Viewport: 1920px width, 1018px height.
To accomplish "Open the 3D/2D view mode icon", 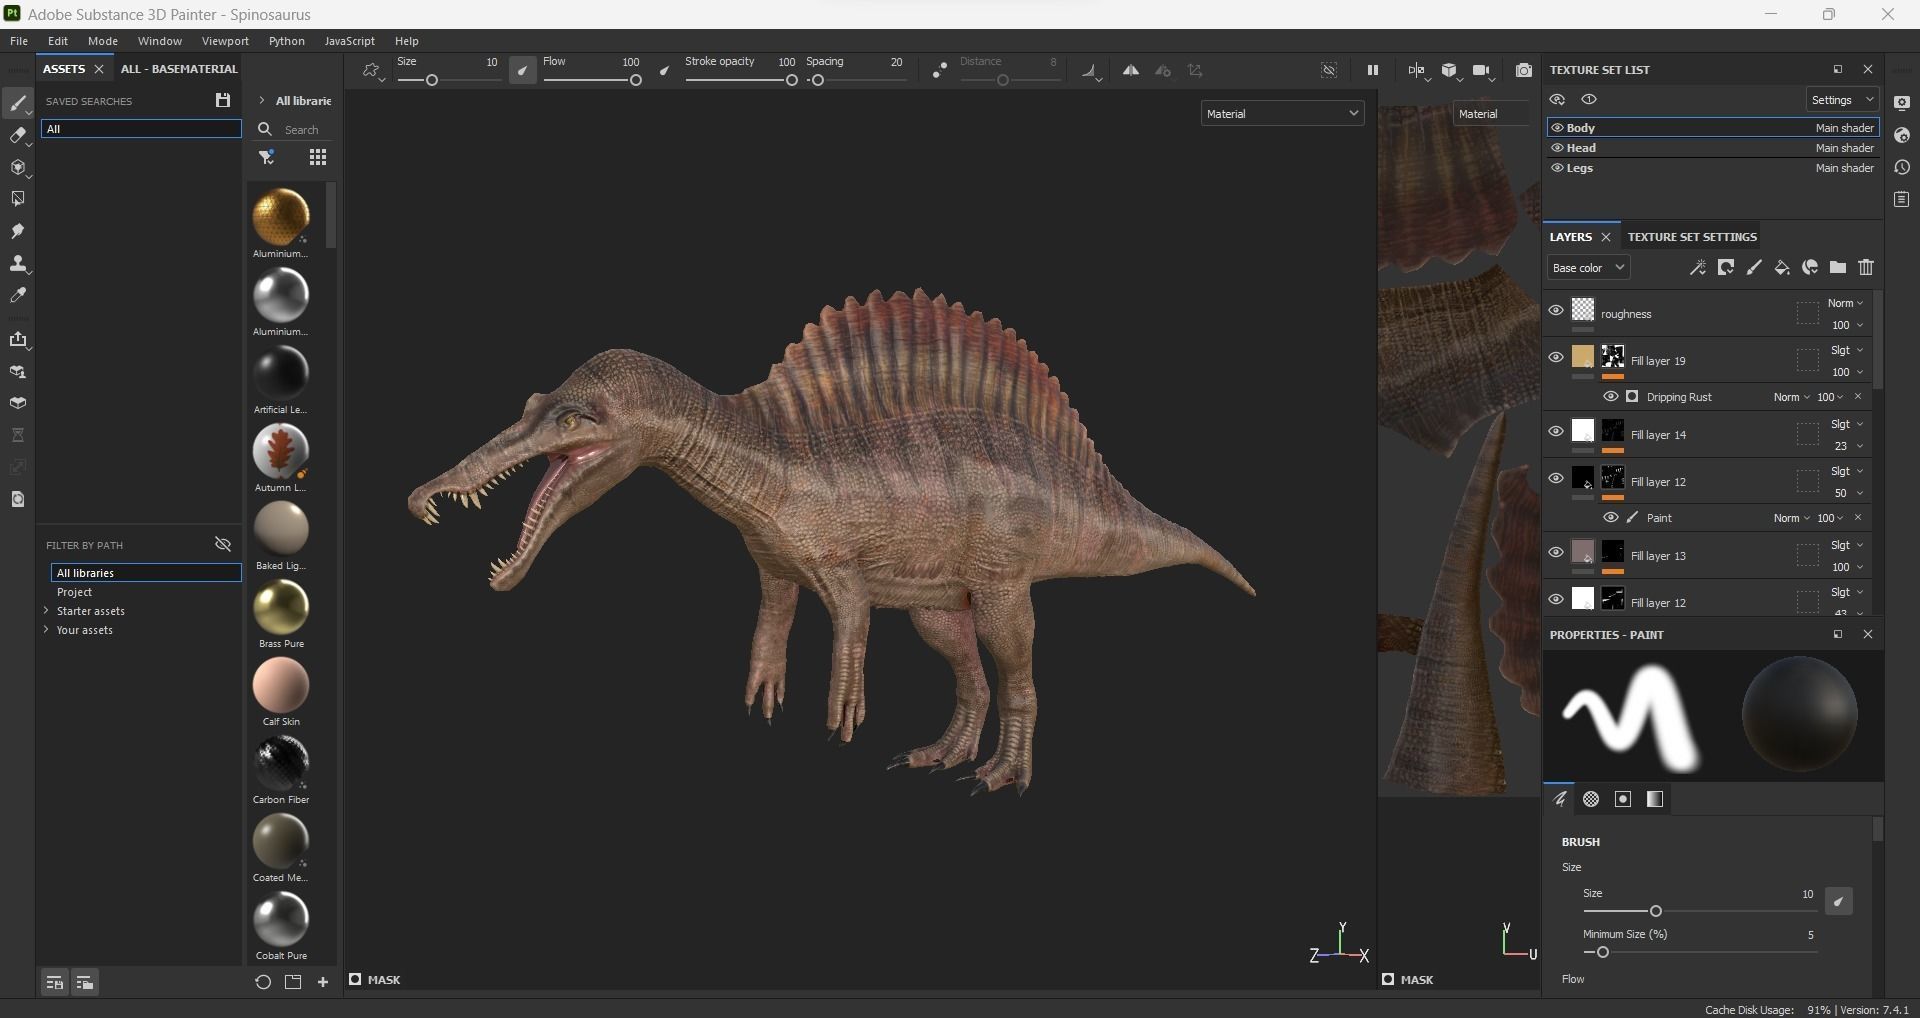I will coord(1417,71).
